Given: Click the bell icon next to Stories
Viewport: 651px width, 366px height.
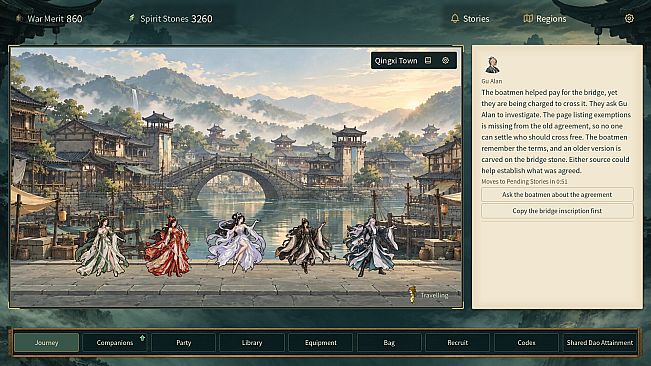Looking at the screenshot, I should point(455,18).
